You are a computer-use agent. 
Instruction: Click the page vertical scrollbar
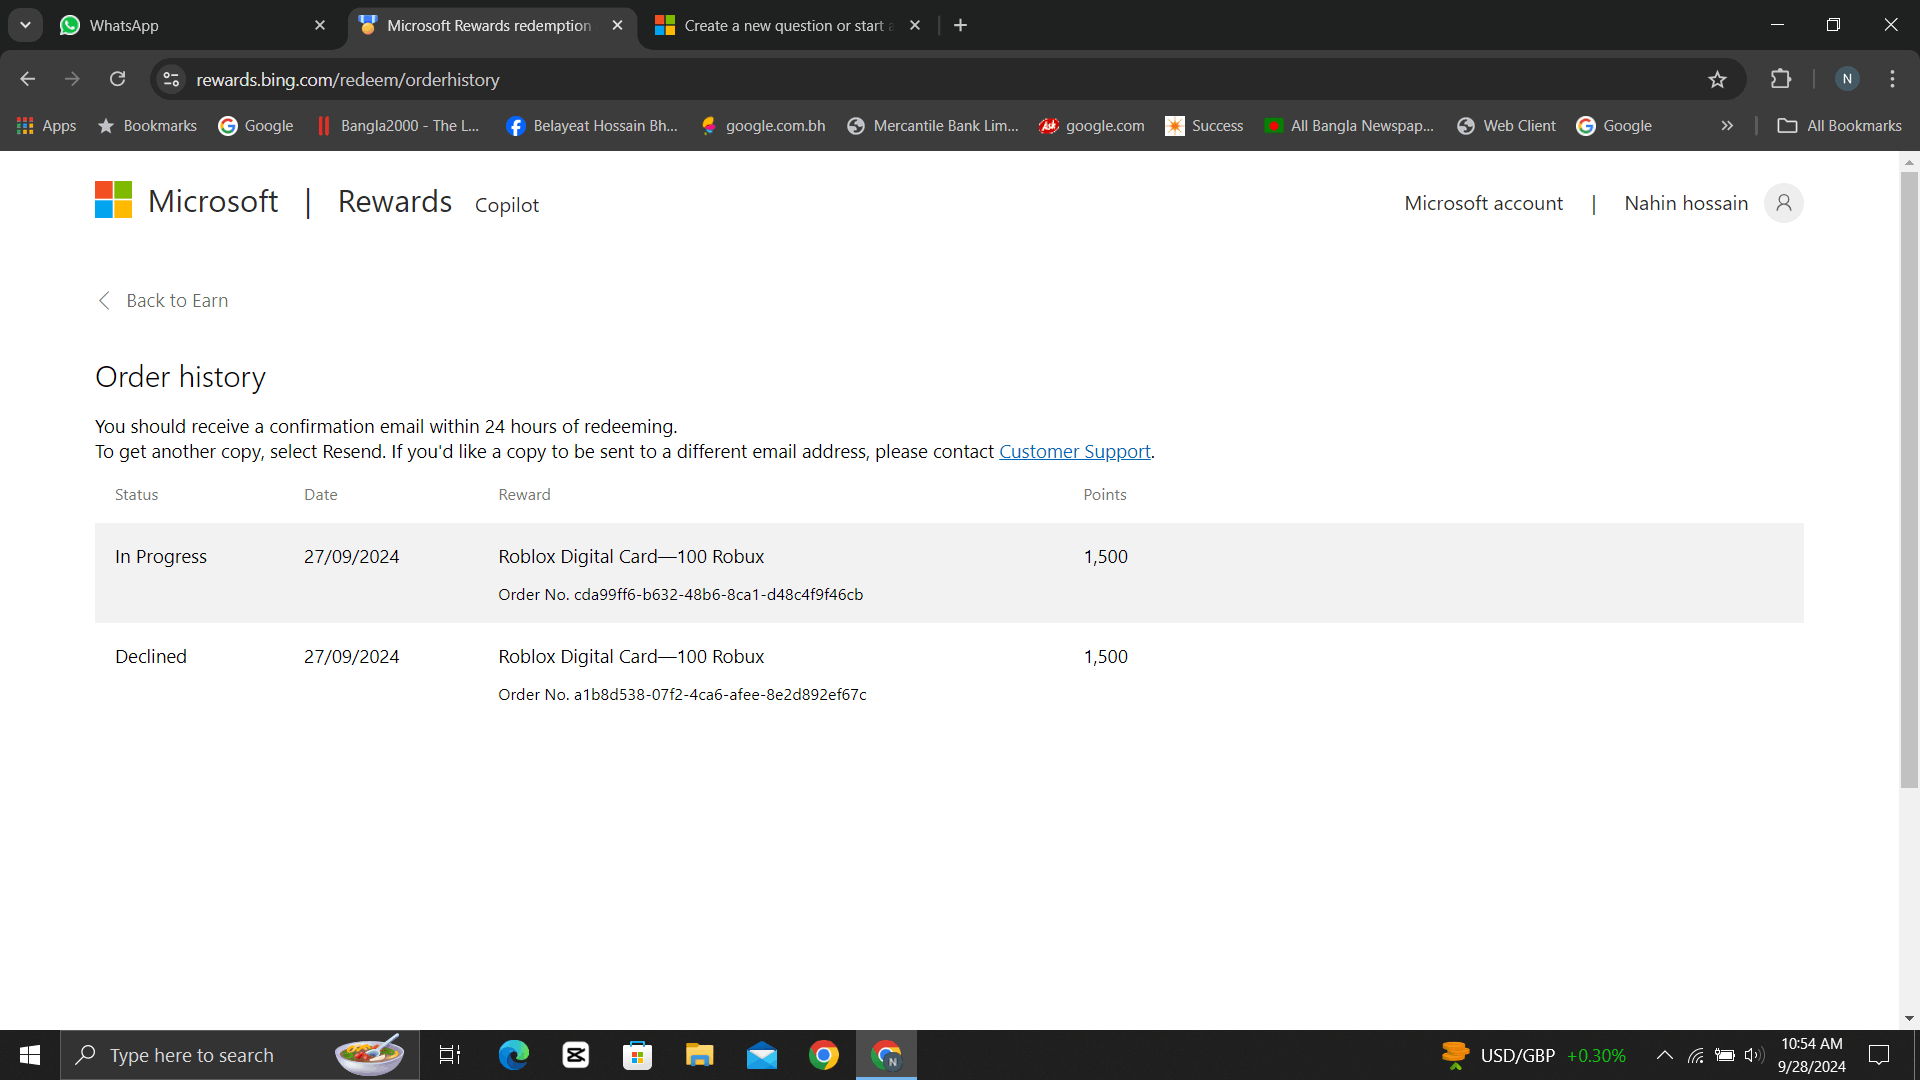pyautogui.click(x=1909, y=480)
